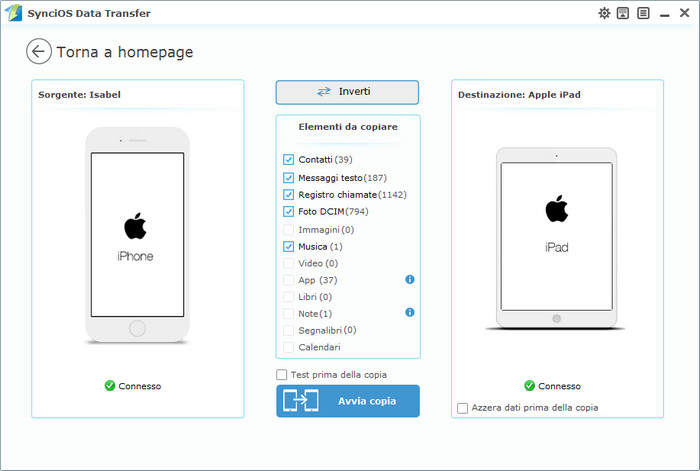The height and width of the screenshot is (471, 700).
Task: Click the Connesso status under iPad
Action: pos(559,386)
